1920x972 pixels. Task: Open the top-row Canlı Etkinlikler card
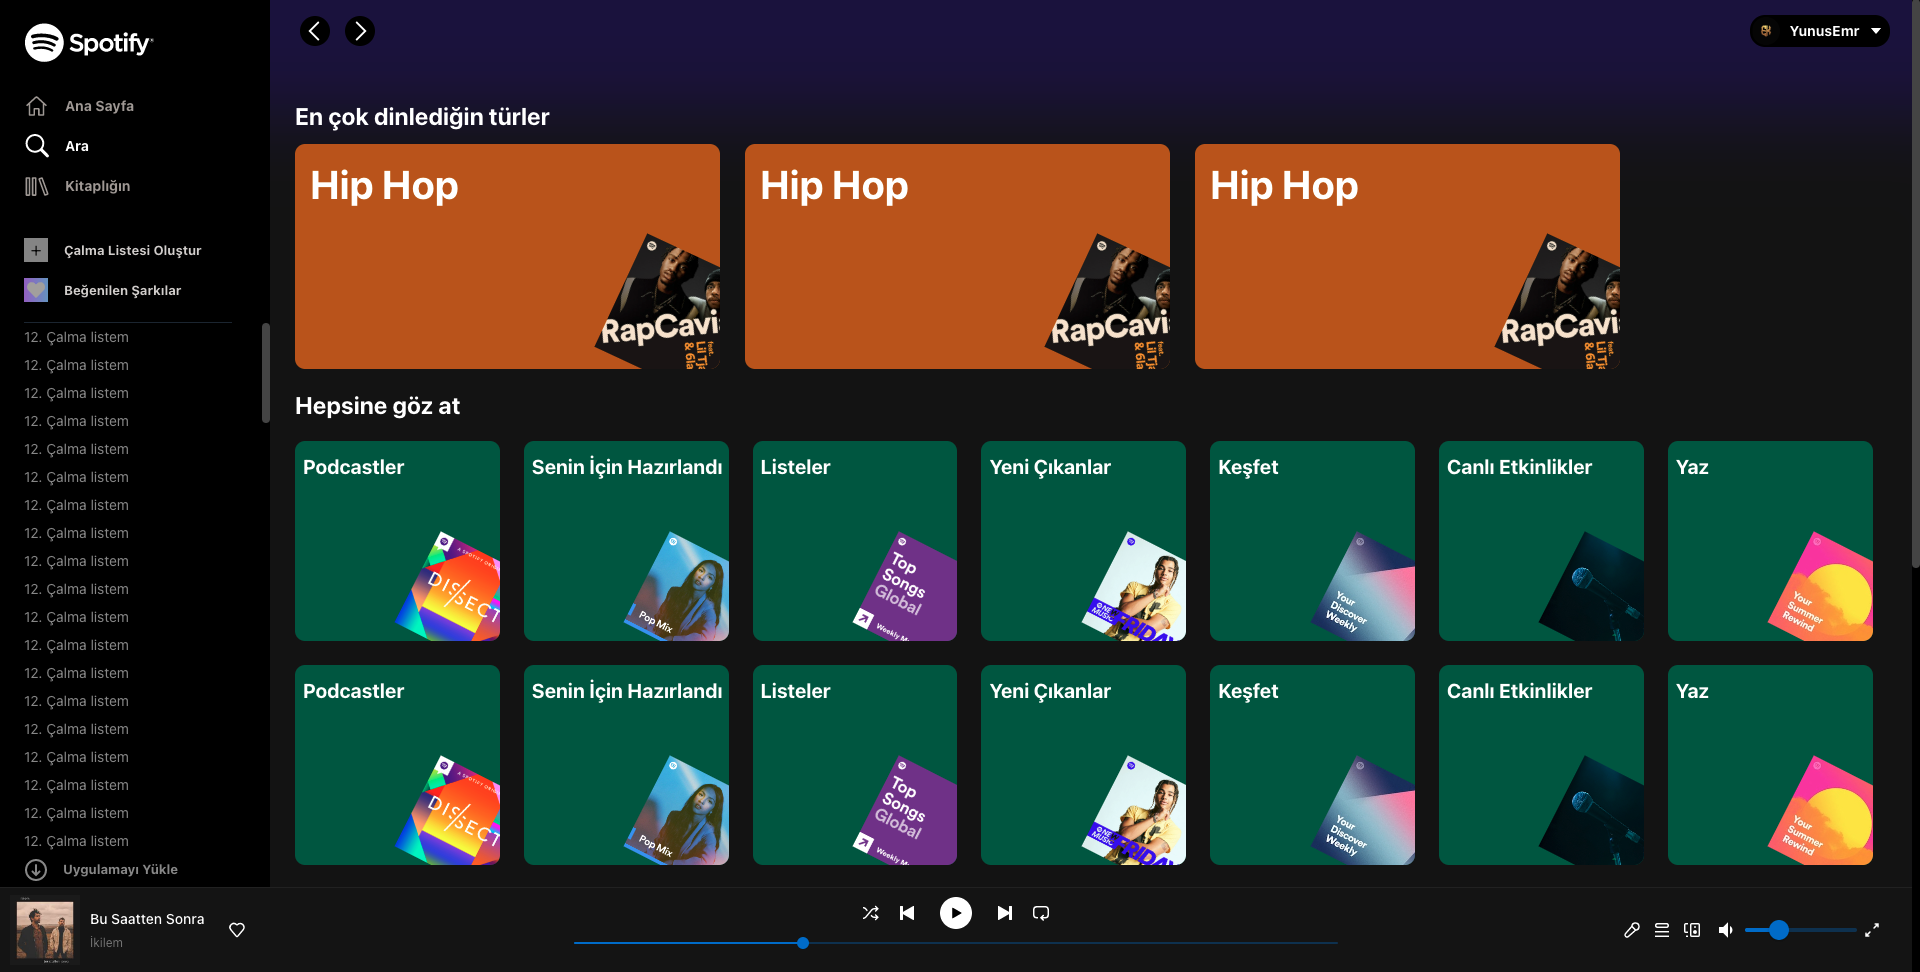coord(1541,541)
